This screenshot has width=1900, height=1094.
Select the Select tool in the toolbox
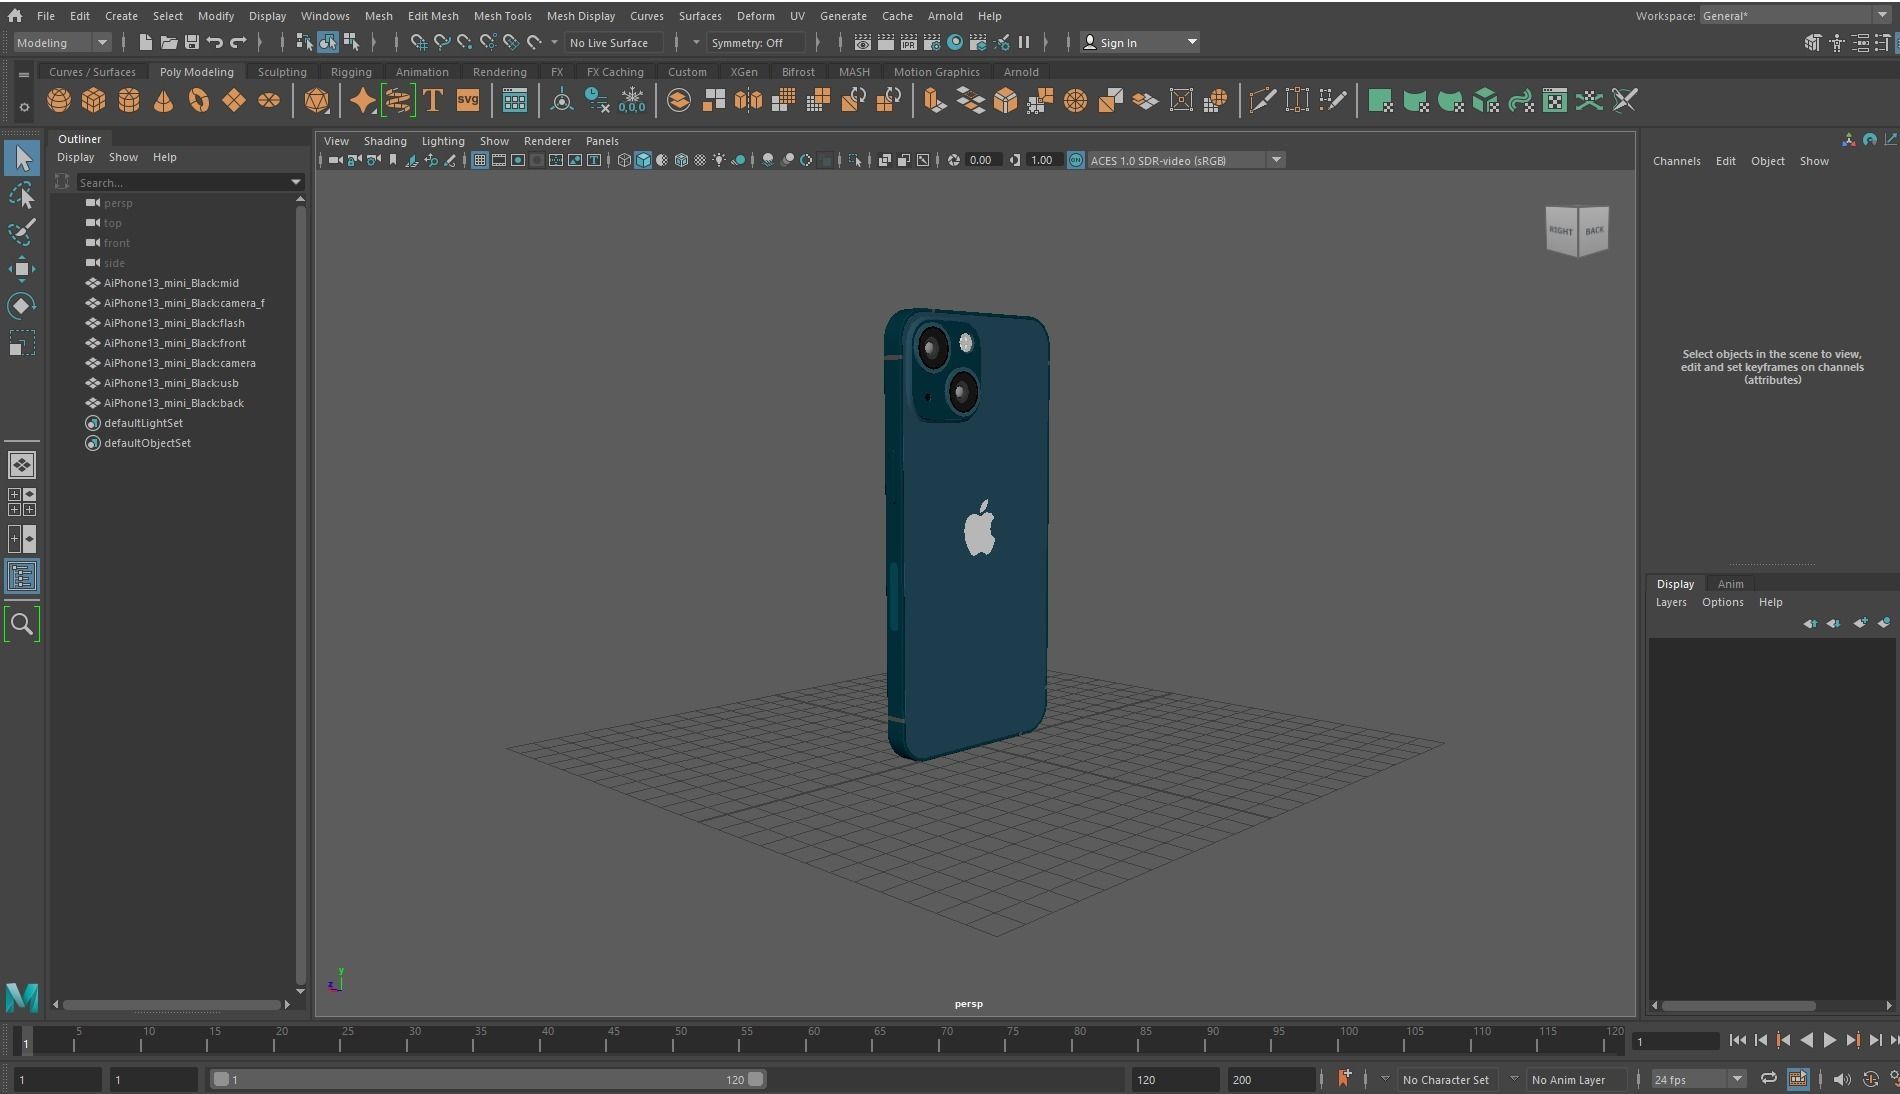click(22, 158)
